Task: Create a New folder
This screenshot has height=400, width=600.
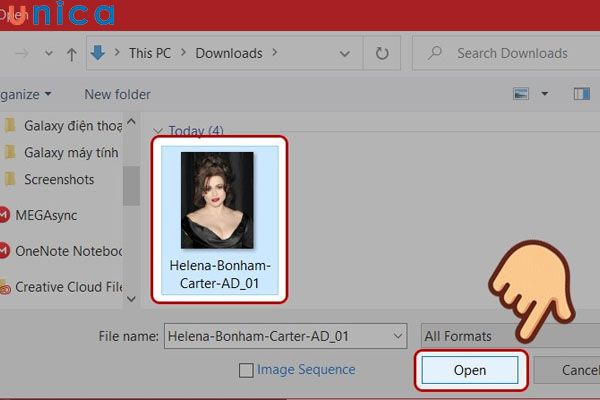Action: [117, 94]
